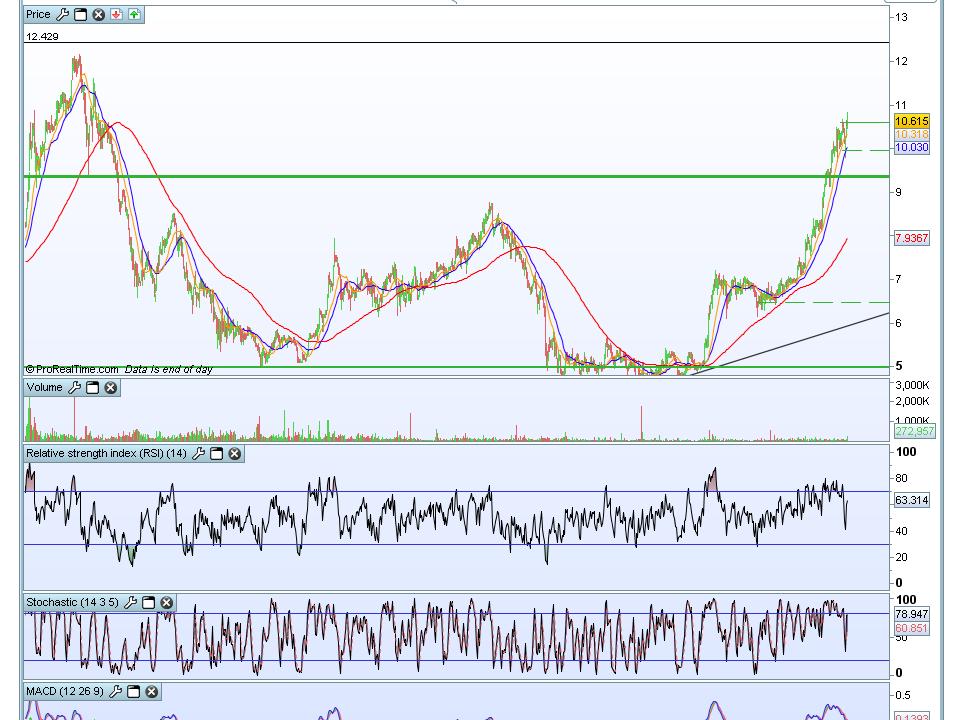Maximize the MACD indicator panel

[x=133, y=692]
